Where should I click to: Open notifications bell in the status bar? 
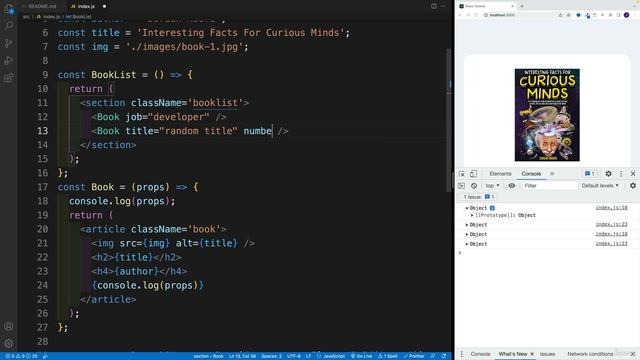click(444, 356)
